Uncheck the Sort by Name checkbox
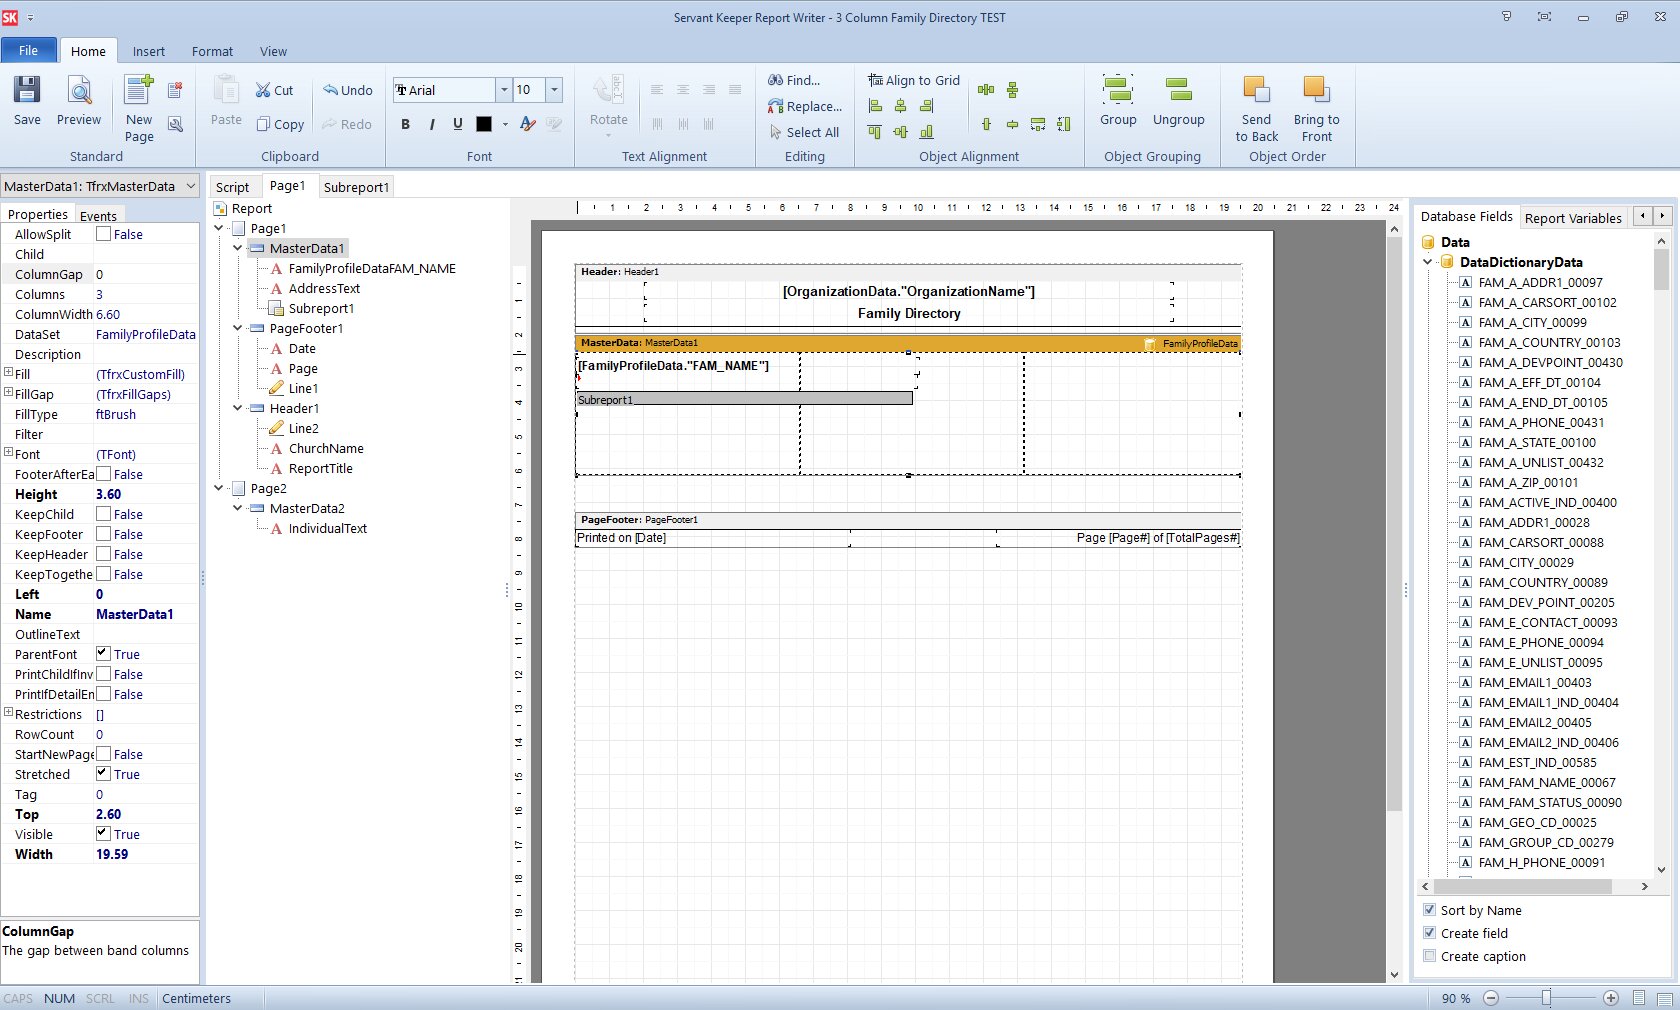Image resolution: width=1680 pixels, height=1010 pixels. (1429, 910)
